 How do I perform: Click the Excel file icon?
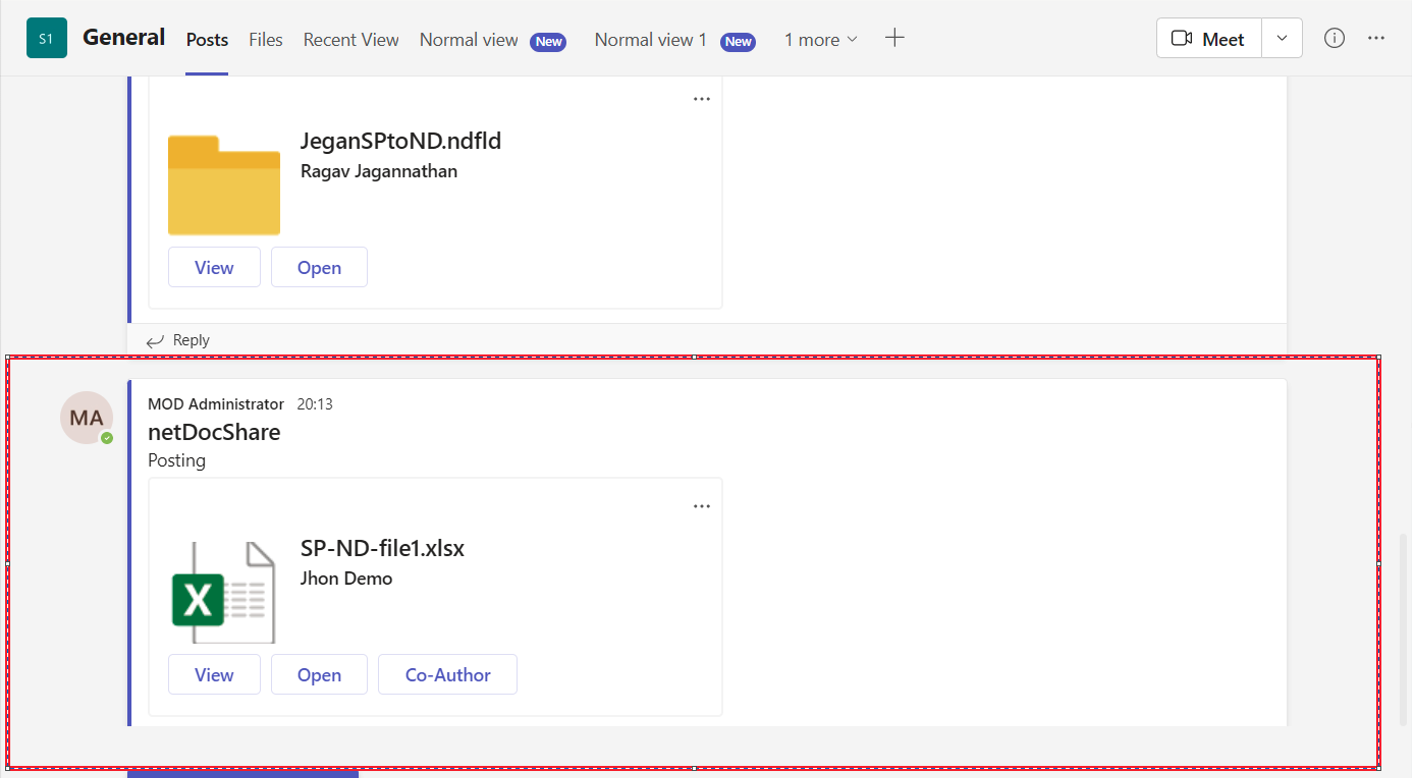tap(224, 592)
